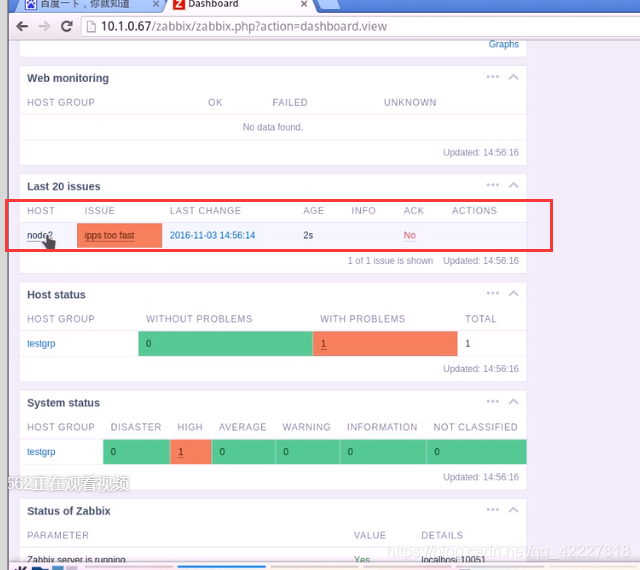Collapse the Last 20 issues widget

[x=513, y=185]
